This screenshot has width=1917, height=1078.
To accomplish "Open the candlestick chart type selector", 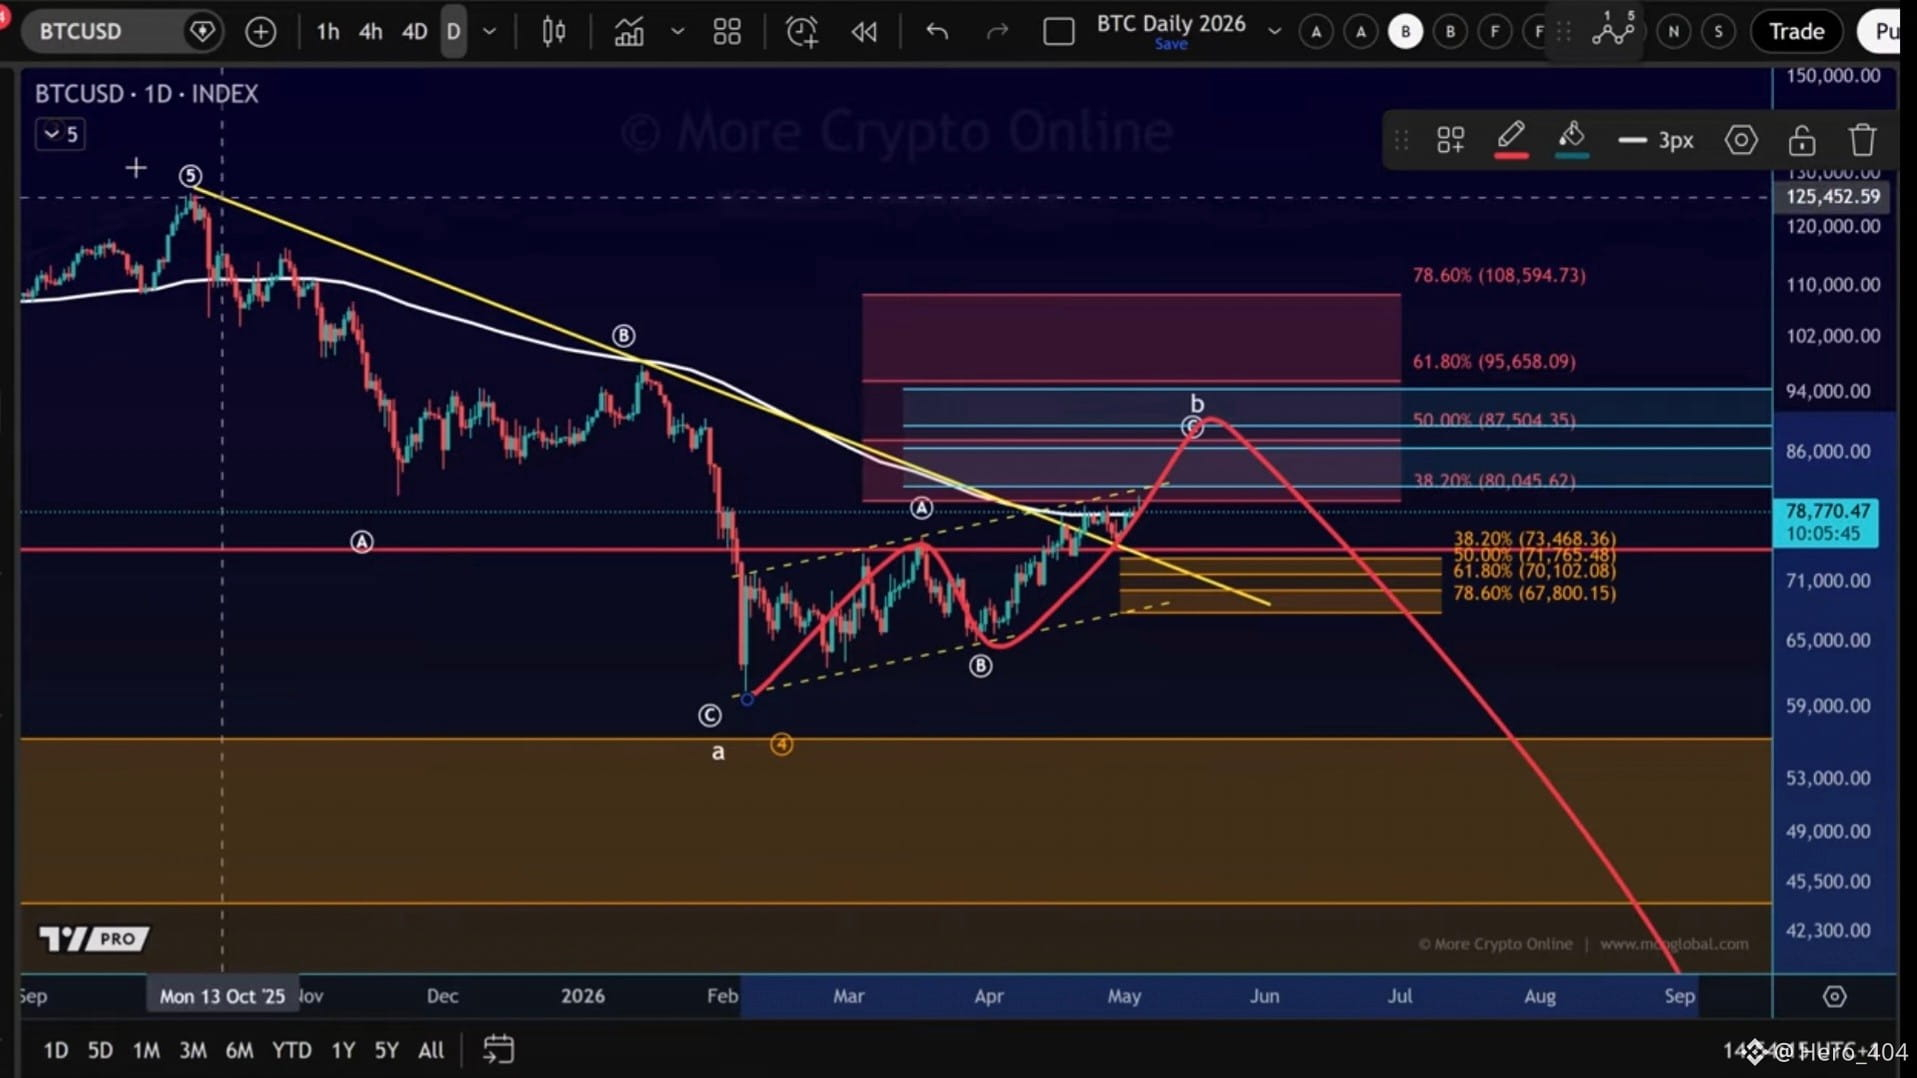I will click(x=553, y=32).
